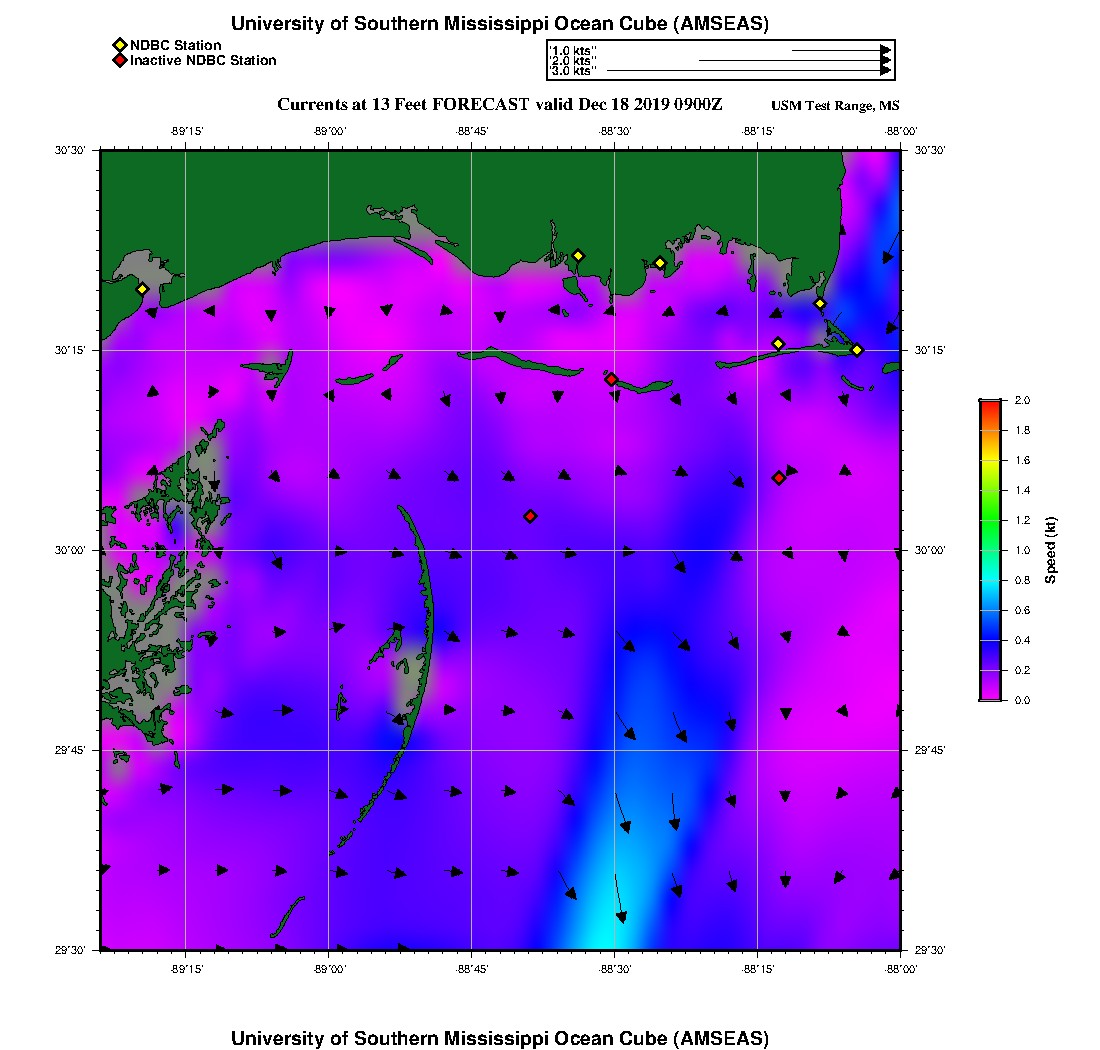Click the red Inactive NDBC Station legend diamond
The width and height of the screenshot is (1100, 1050).
pos(119,60)
